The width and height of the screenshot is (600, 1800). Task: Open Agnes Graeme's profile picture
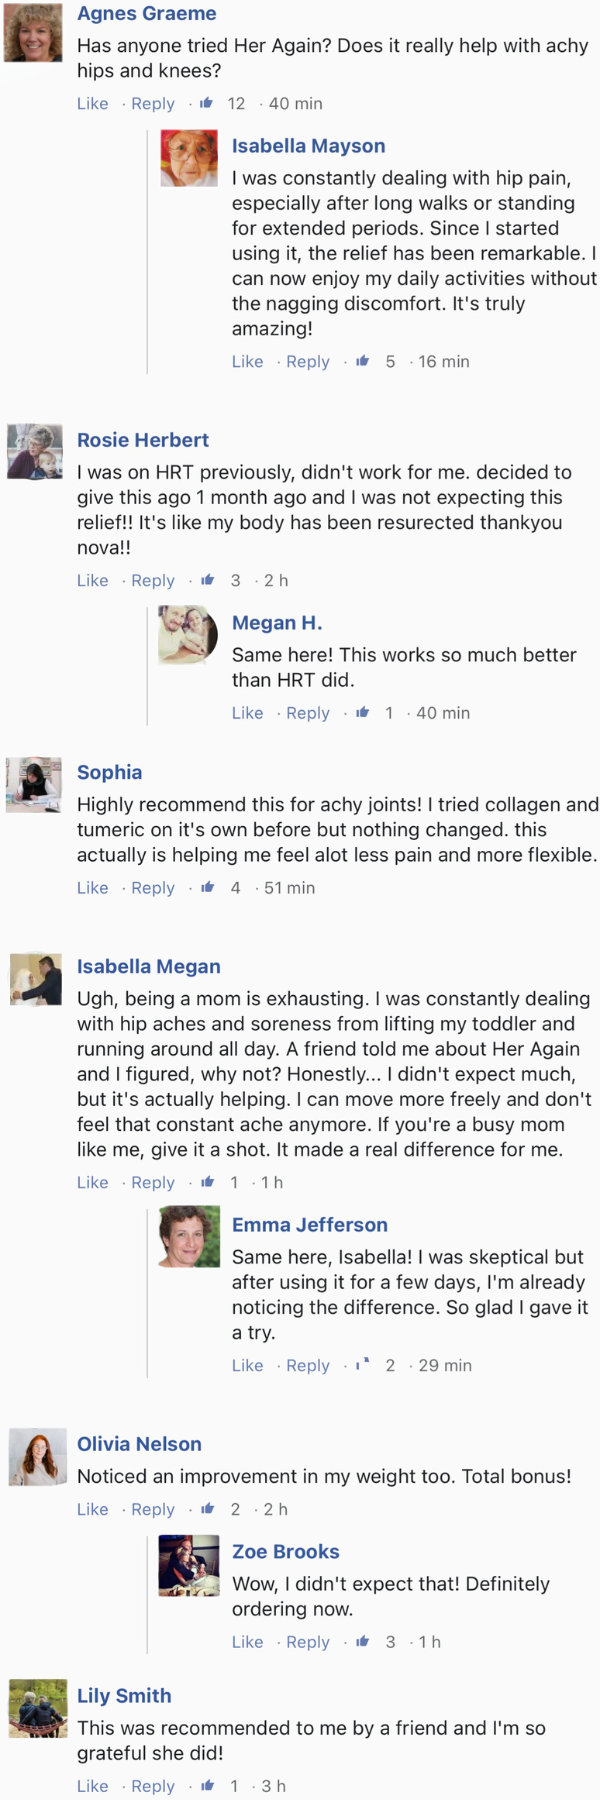click(34, 33)
